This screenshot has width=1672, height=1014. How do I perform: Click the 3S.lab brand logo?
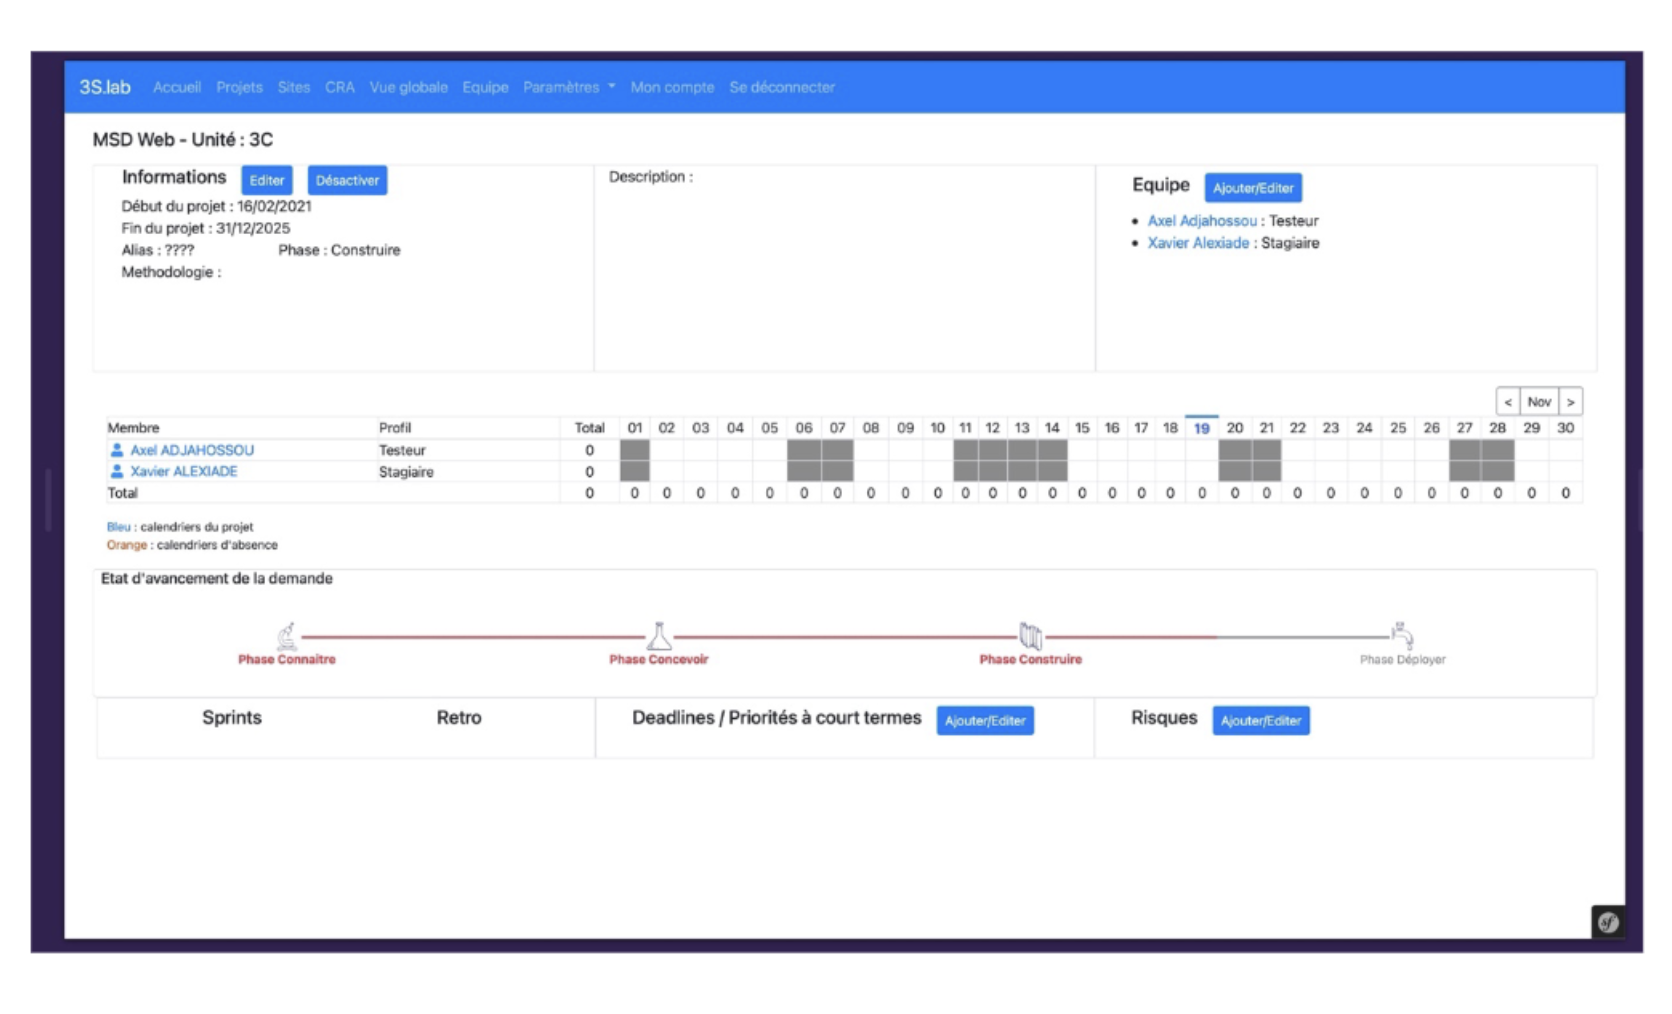pos(105,87)
